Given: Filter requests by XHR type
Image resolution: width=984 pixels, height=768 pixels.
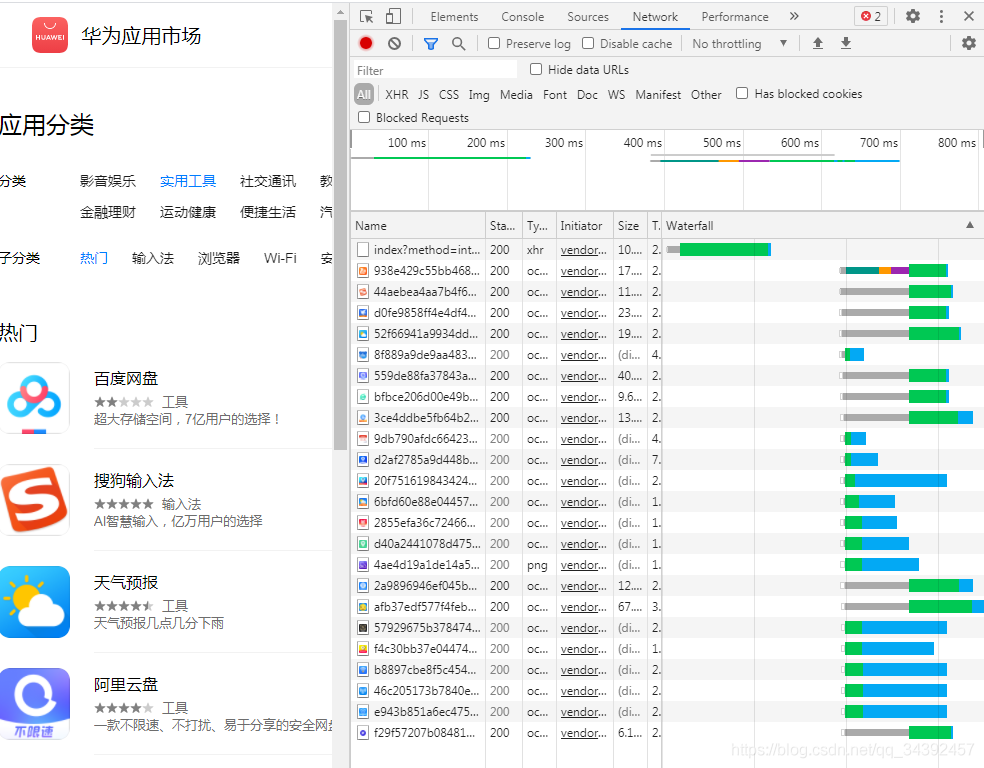Looking at the screenshot, I should tap(396, 94).
